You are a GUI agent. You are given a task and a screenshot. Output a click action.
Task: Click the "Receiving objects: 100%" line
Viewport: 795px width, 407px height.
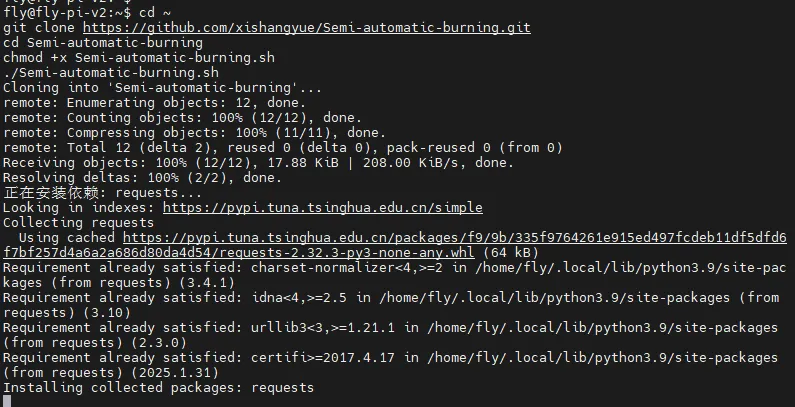(258, 163)
